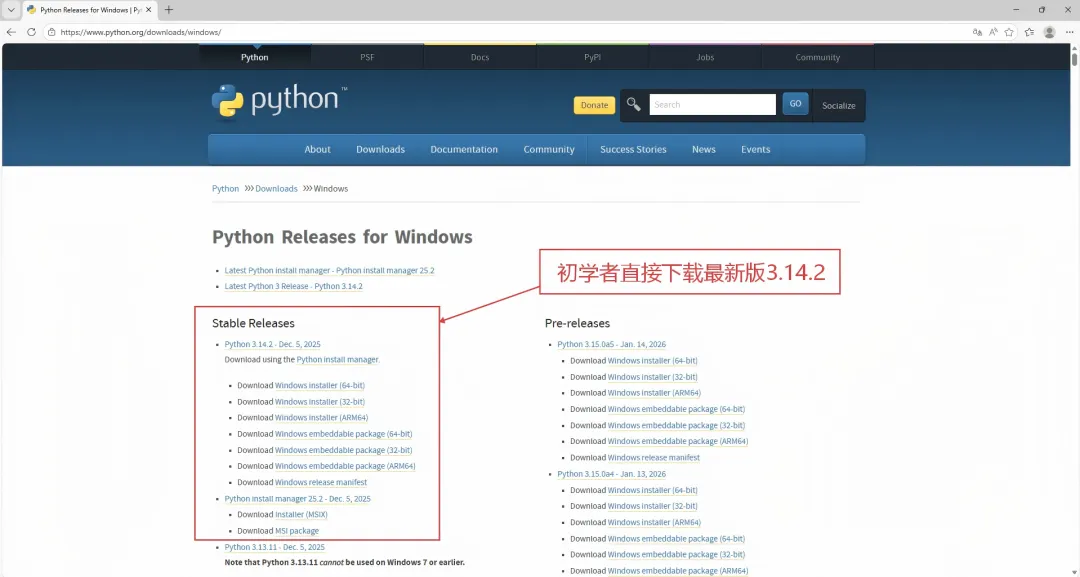The width and height of the screenshot is (1080, 577).
Task: Select the PyPI top tab
Action: click(592, 57)
